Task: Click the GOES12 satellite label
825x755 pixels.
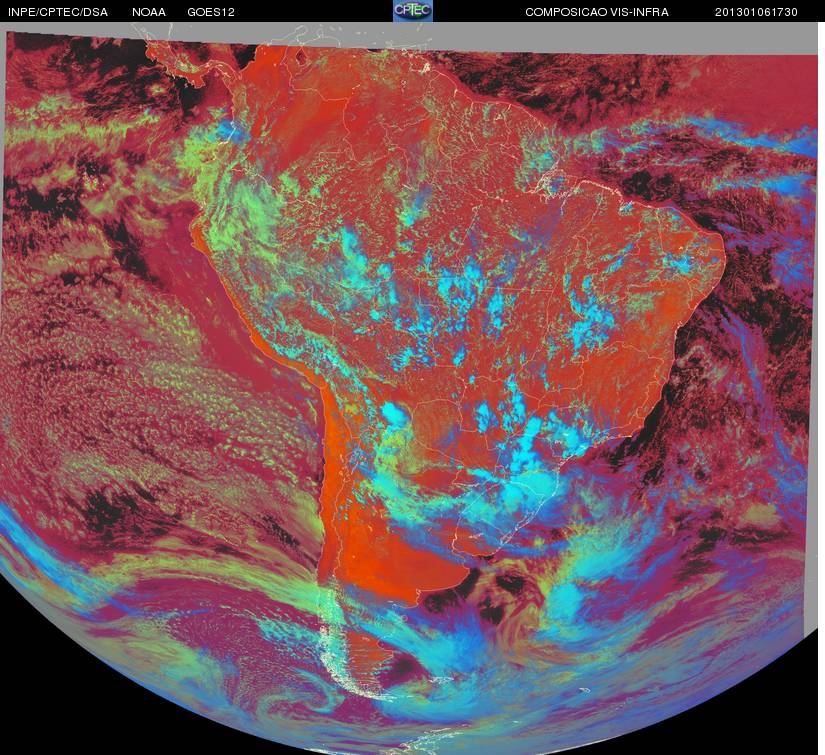Action: [x=211, y=12]
